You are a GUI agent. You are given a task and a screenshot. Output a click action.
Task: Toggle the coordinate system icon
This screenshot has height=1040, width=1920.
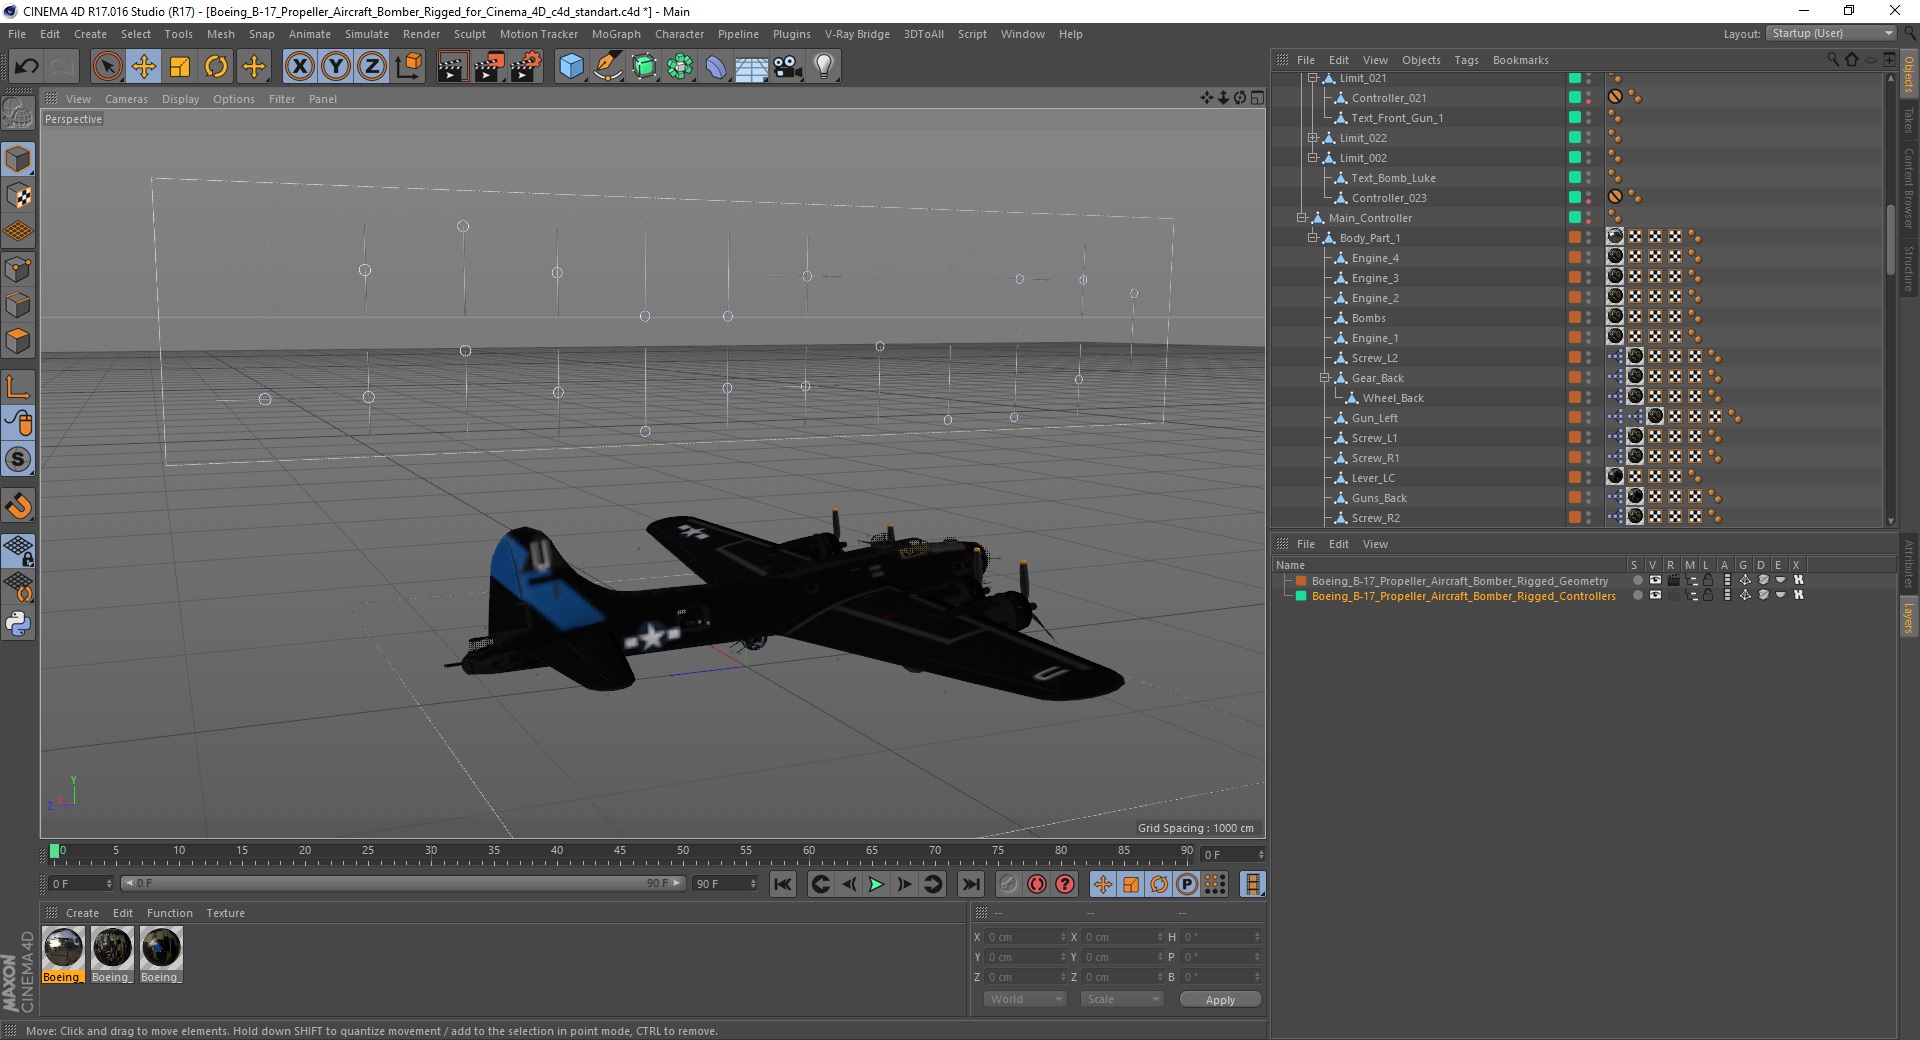[409, 67]
